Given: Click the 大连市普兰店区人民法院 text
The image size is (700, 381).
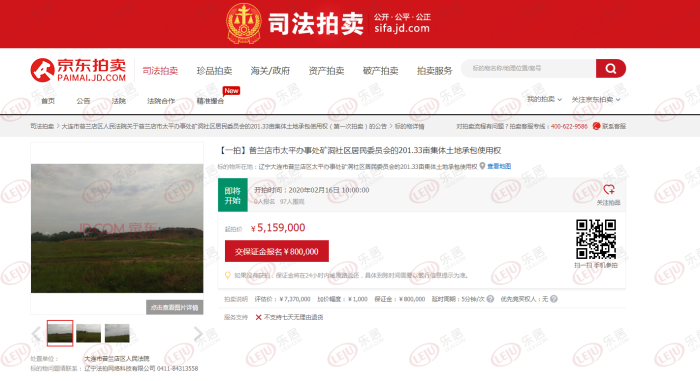Looking at the screenshot, I should click(x=117, y=359).
